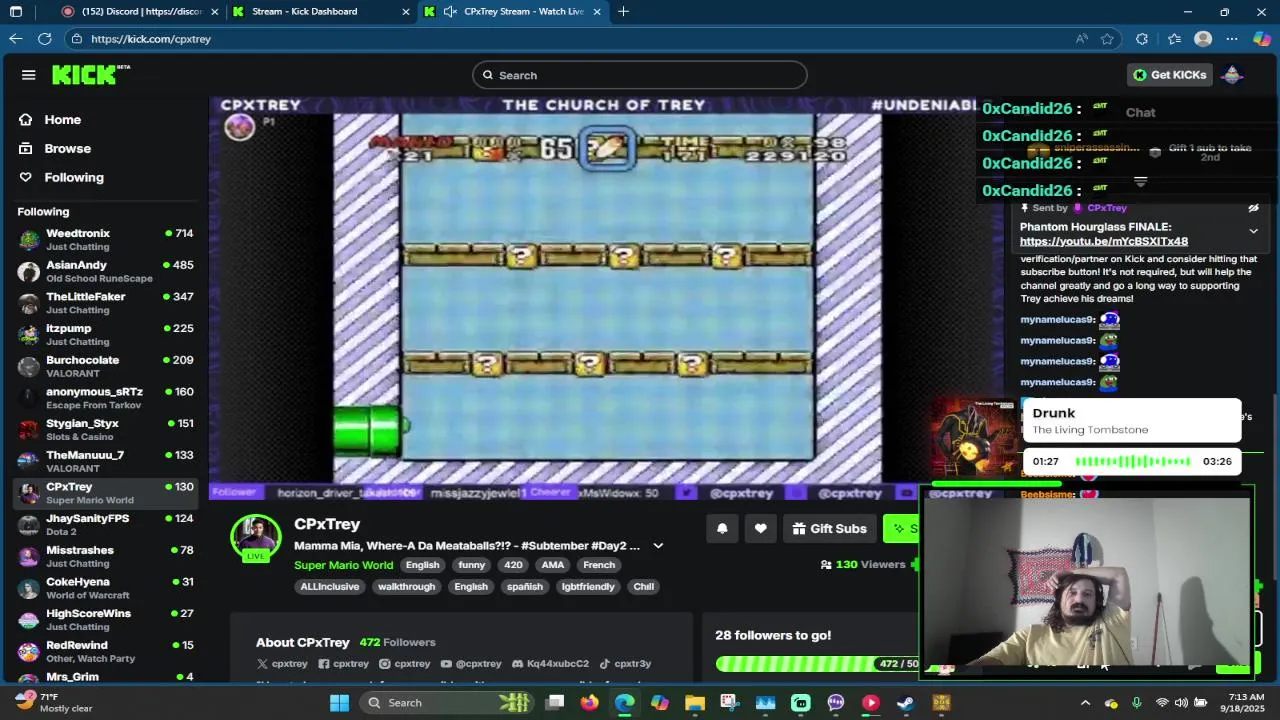1280x720 pixels.
Task: Click the 'Chill' tag
Action: tap(644, 587)
